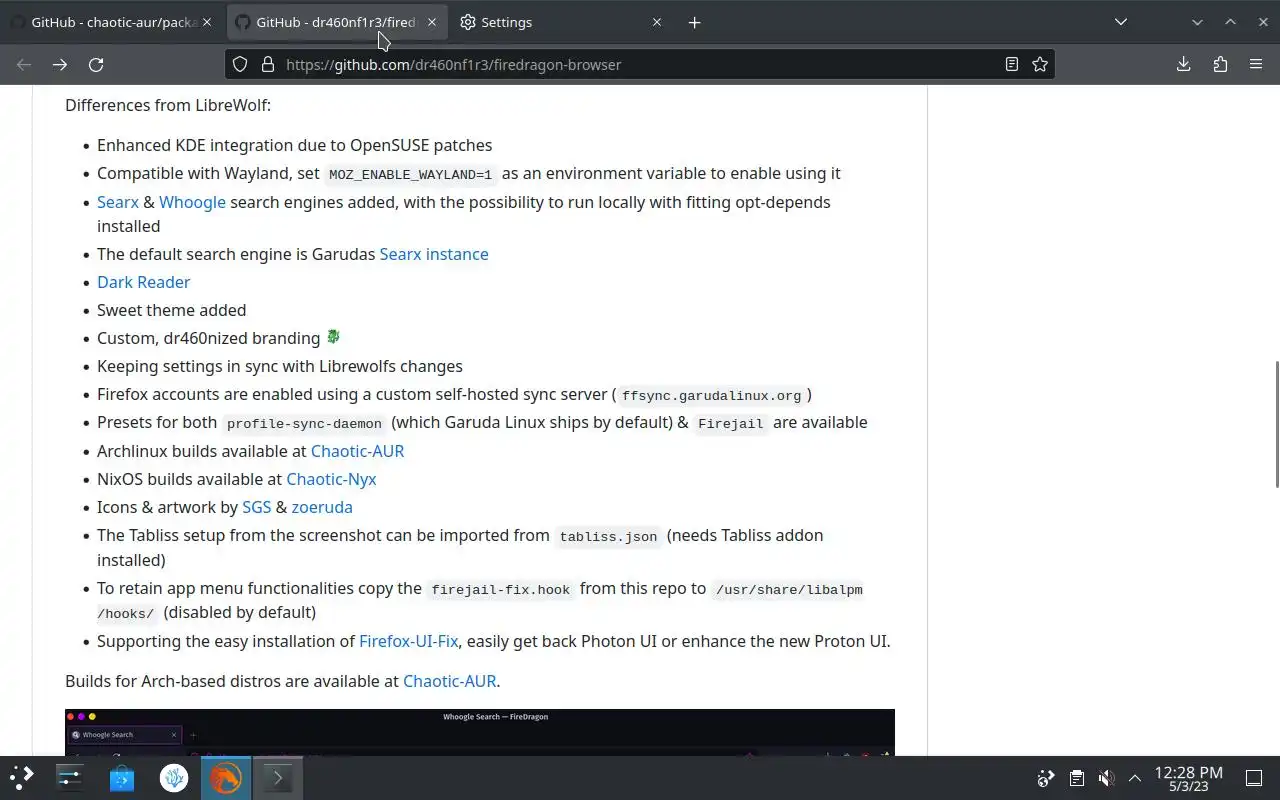Close the chaotic-aur GitHub tab
1280x800 pixels.
(207, 22)
